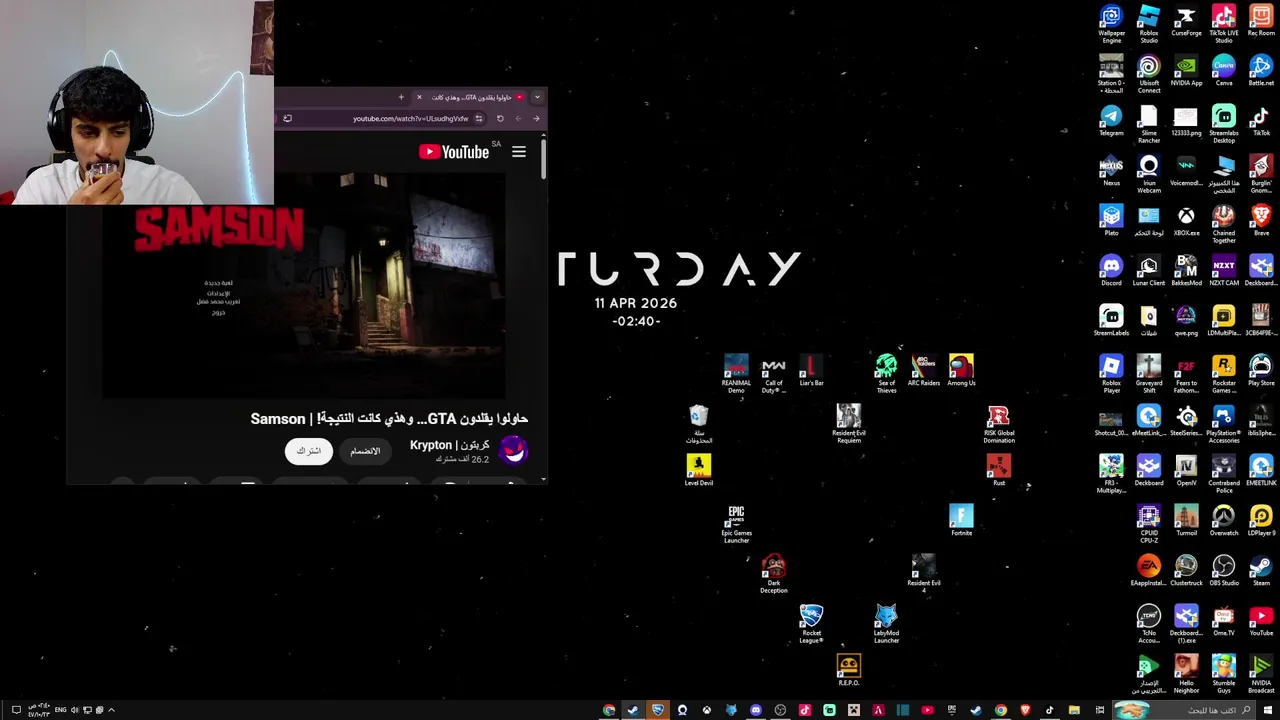Viewport: 1280px width, 720px height.
Task: Open BakkesMod desktop shortcut
Action: point(1186,272)
